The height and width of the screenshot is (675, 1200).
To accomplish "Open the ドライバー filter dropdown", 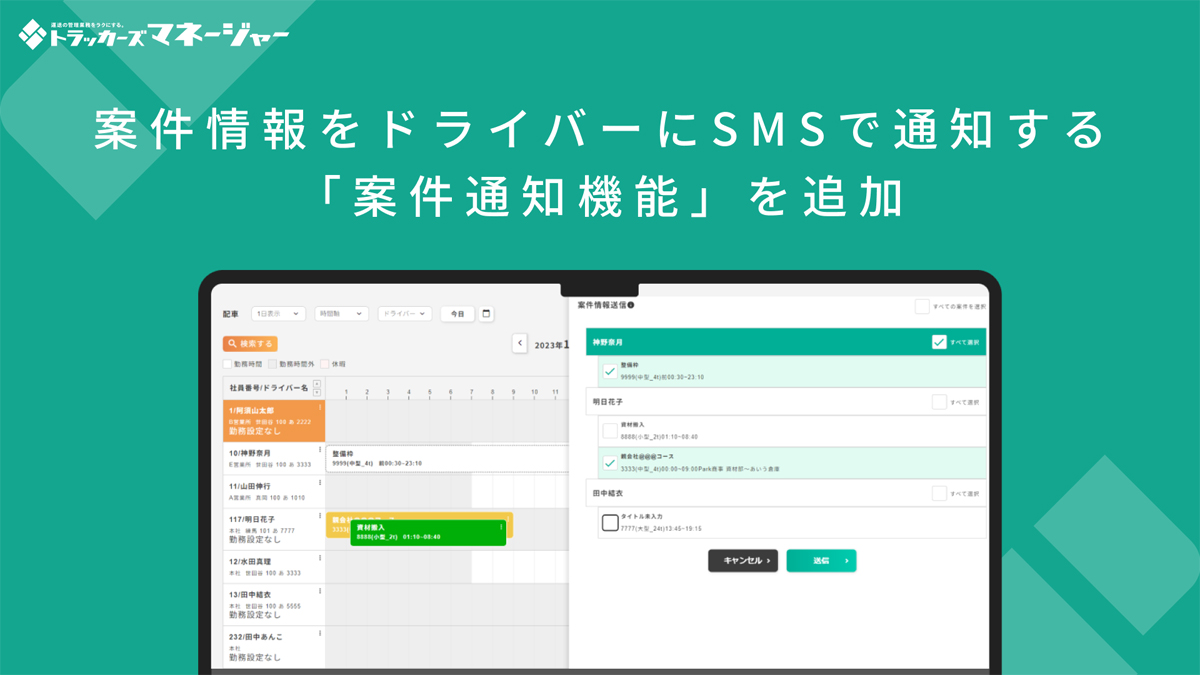I will click(x=404, y=314).
